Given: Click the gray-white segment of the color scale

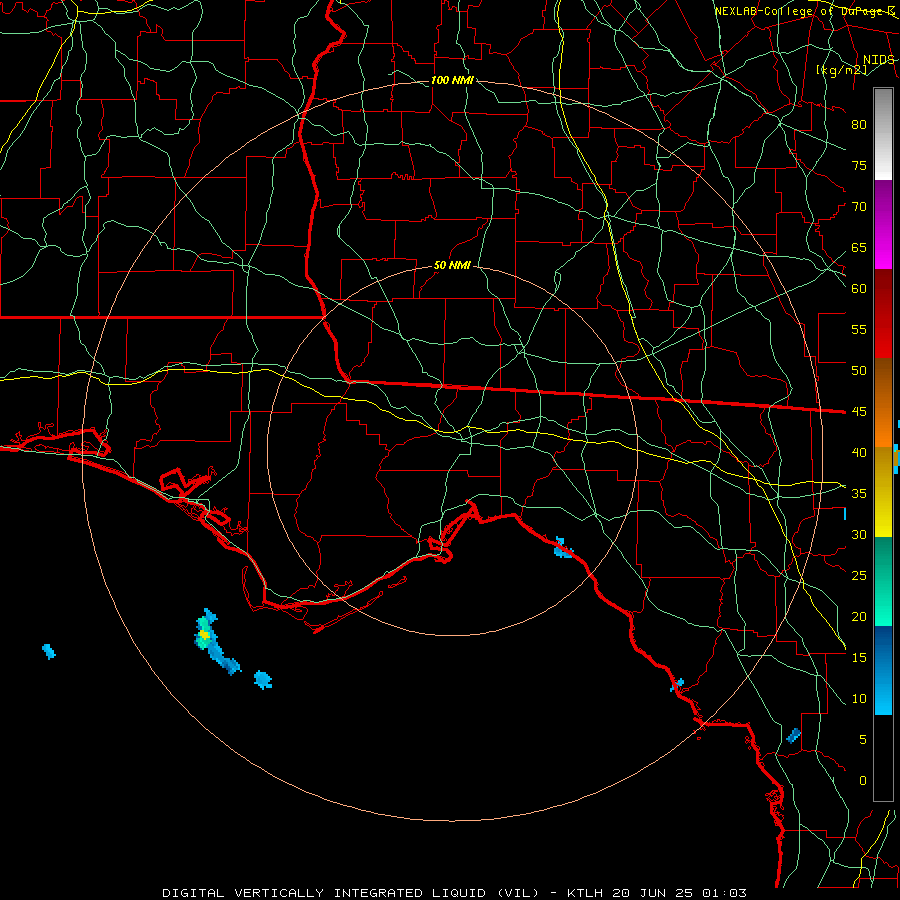Looking at the screenshot, I should tap(883, 134).
